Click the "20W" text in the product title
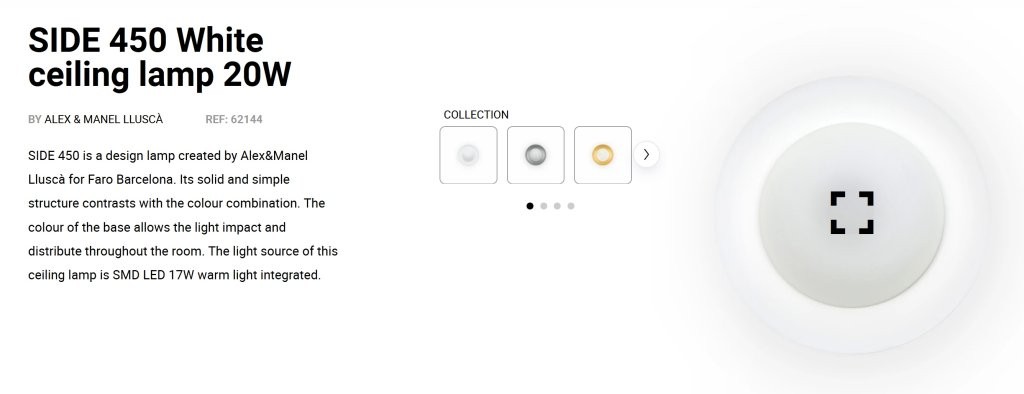This screenshot has width=1024, height=394. pyautogui.click(x=257, y=75)
